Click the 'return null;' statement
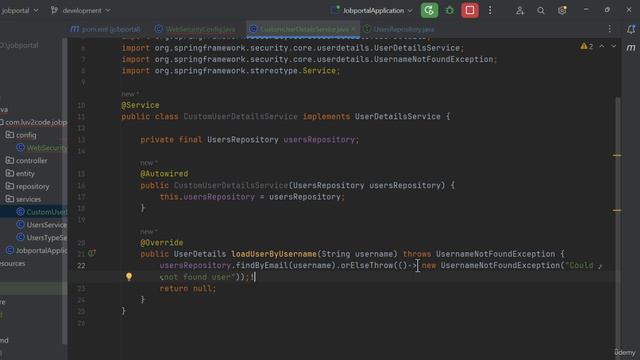Image resolution: width=640 pixels, height=360 pixels. click(x=188, y=289)
